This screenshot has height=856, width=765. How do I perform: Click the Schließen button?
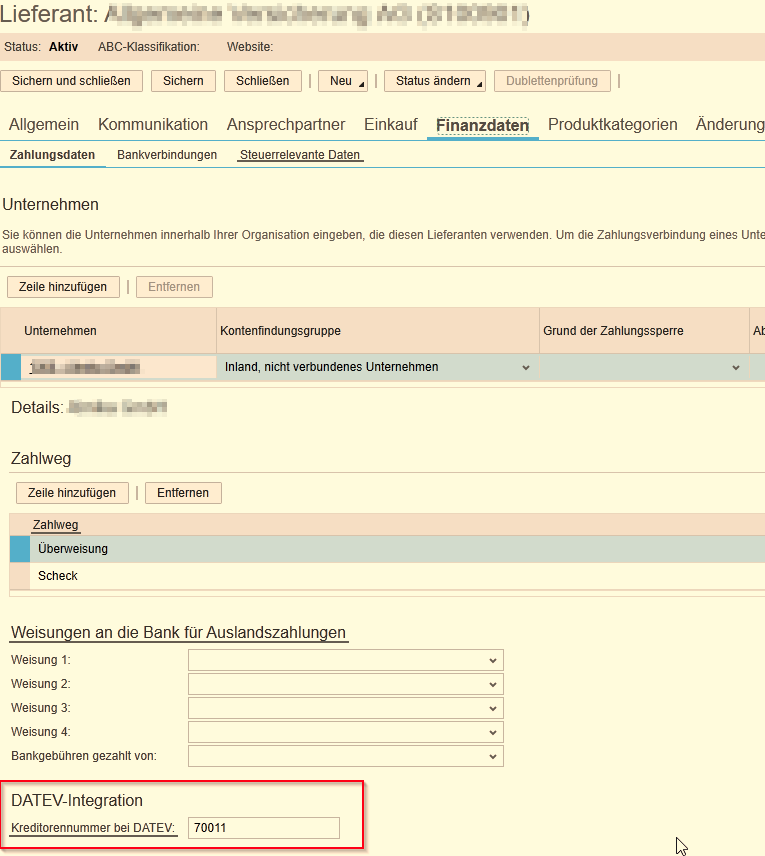click(x=263, y=81)
